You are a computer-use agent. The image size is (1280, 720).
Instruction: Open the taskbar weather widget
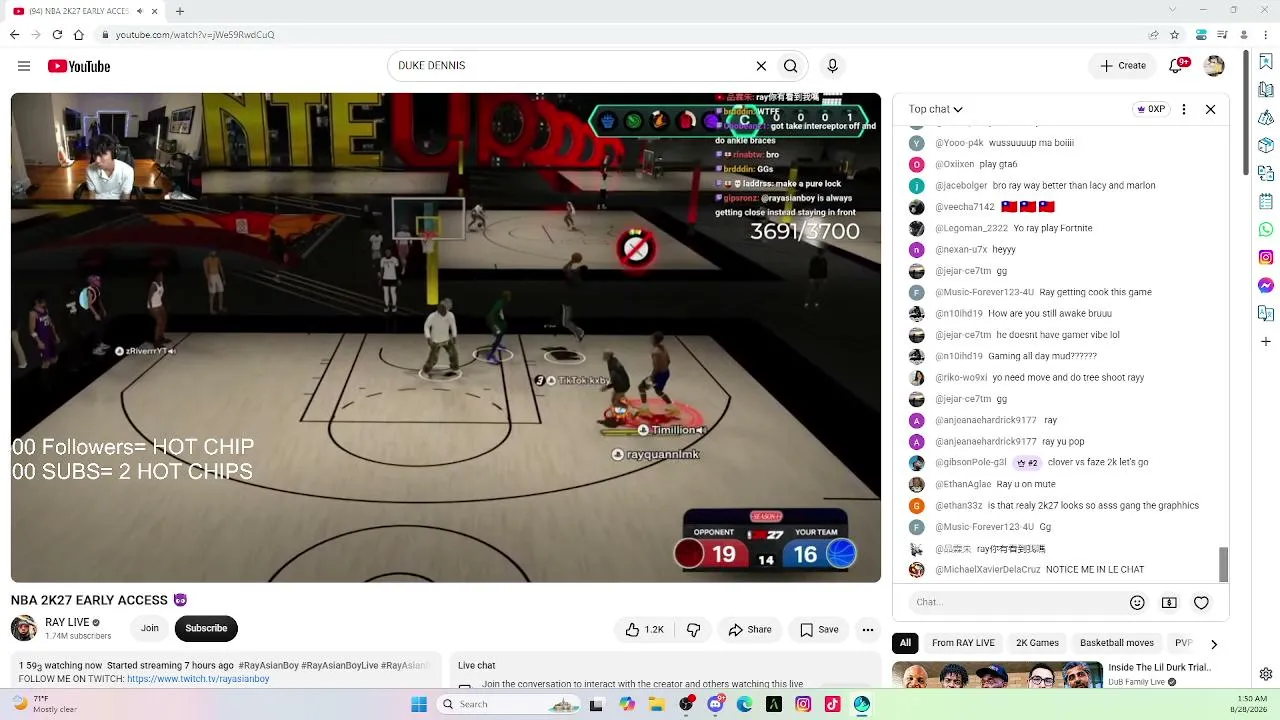pos(45,704)
